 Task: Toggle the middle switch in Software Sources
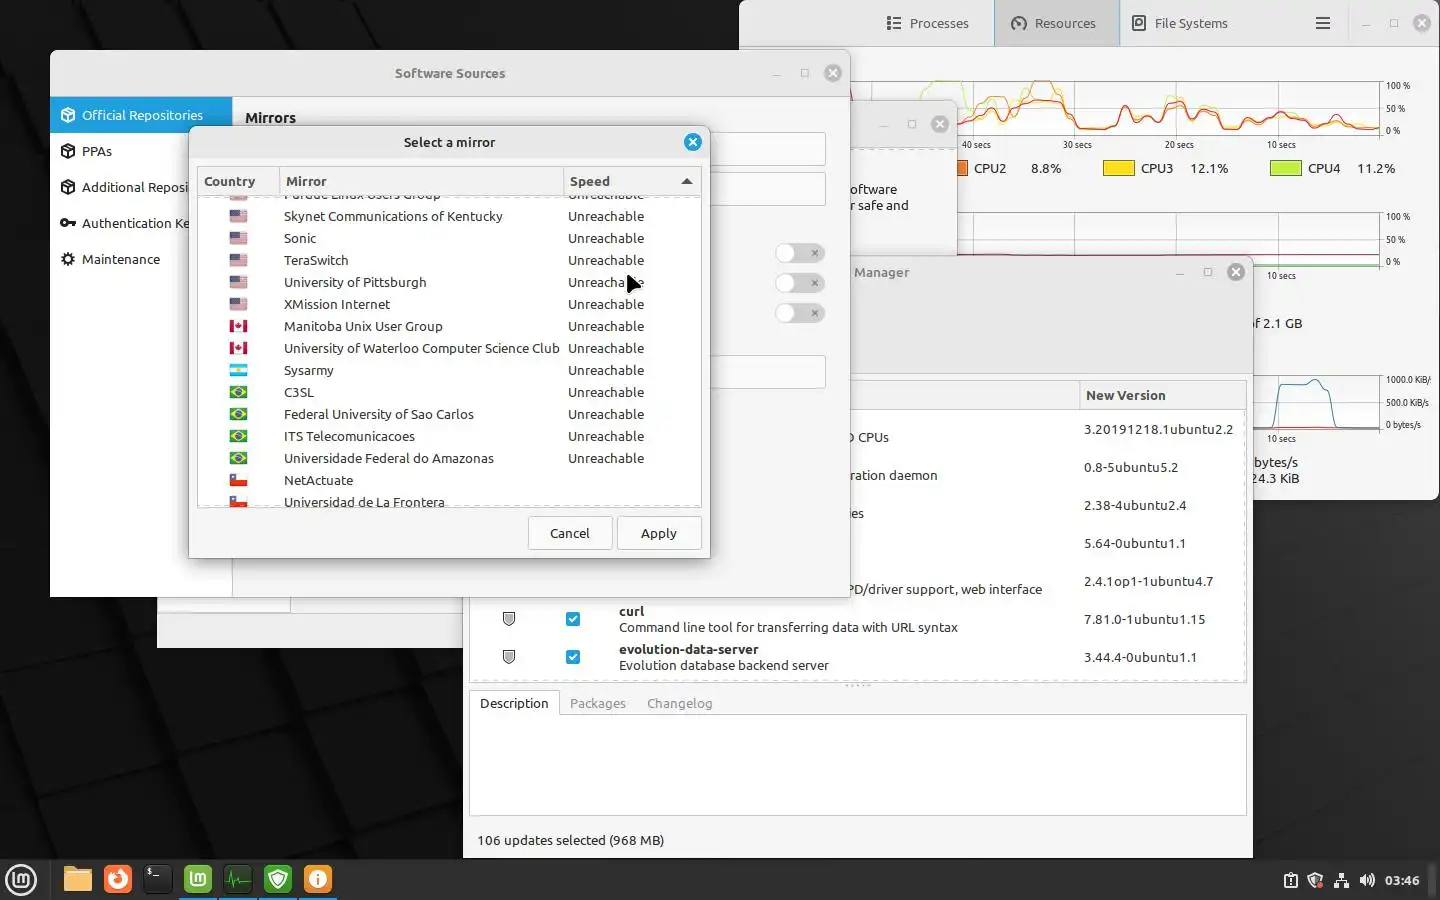800,283
